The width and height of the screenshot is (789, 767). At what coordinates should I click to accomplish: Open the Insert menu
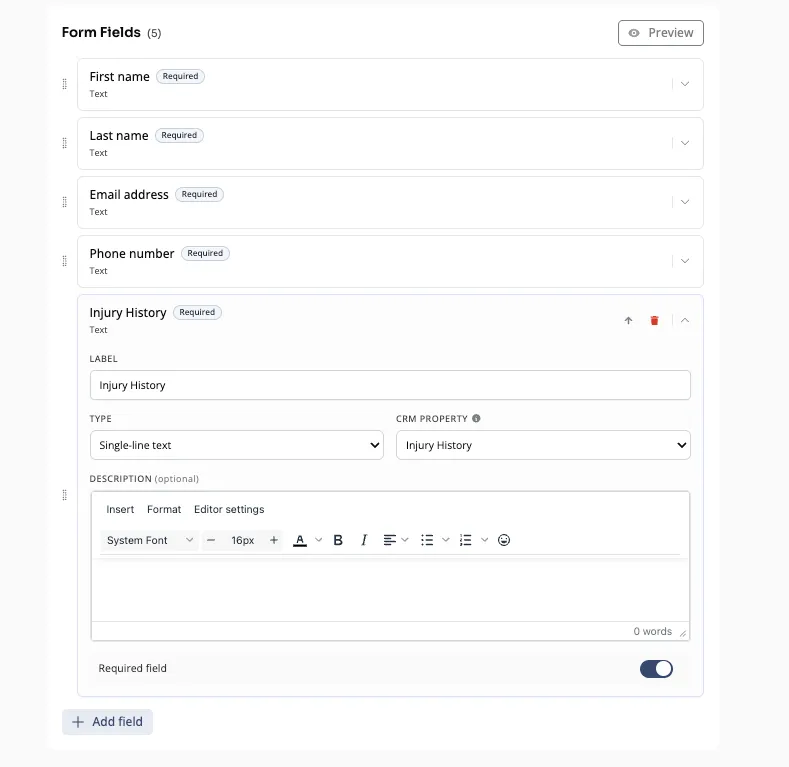tap(120, 509)
